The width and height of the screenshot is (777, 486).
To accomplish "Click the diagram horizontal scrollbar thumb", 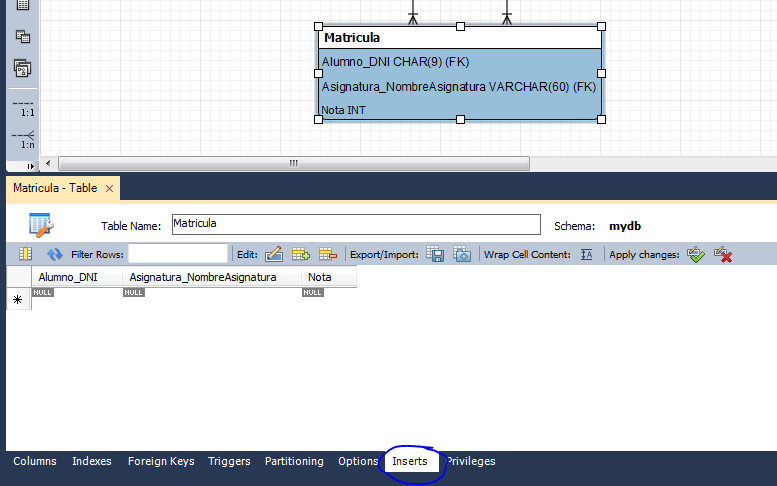I will (x=294, y=163).
